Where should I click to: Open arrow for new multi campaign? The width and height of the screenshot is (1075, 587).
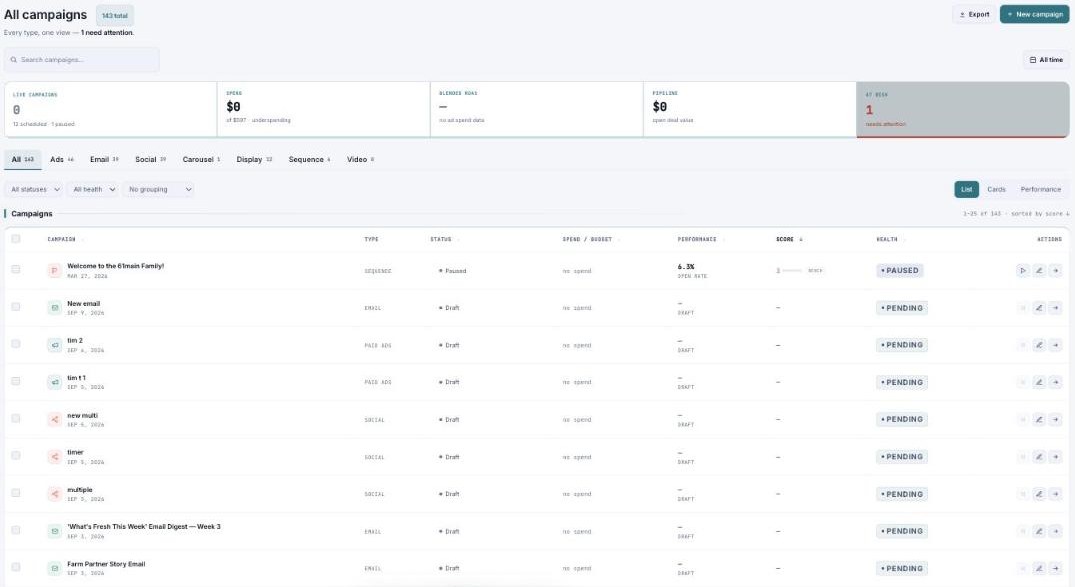(1055, 419)
